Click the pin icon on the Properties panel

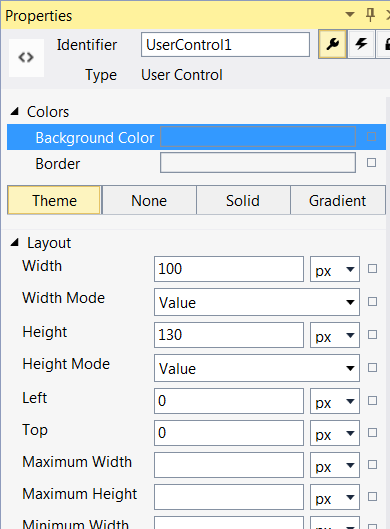(x=370, y=15)
